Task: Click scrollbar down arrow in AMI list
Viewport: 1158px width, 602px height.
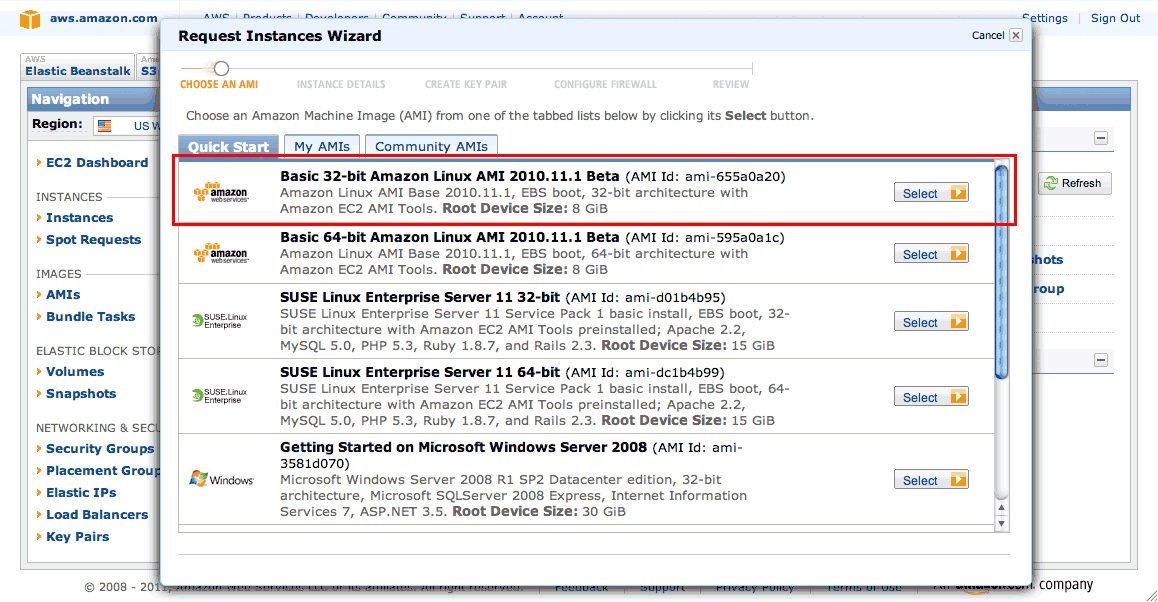Action: (x=1001, y=524)
